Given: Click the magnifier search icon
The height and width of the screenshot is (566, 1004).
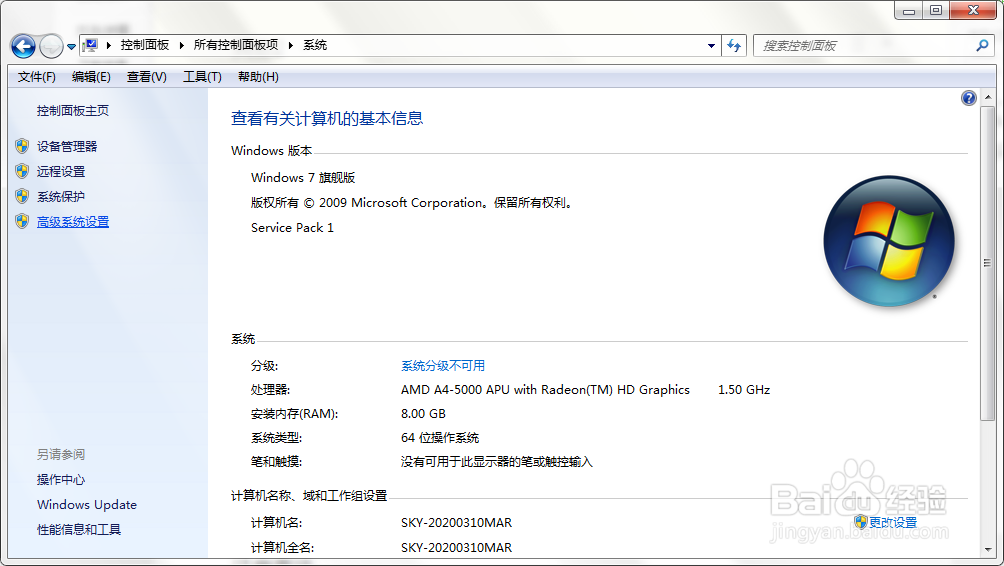Looking at the screenshot, I should tap(982, 45).
